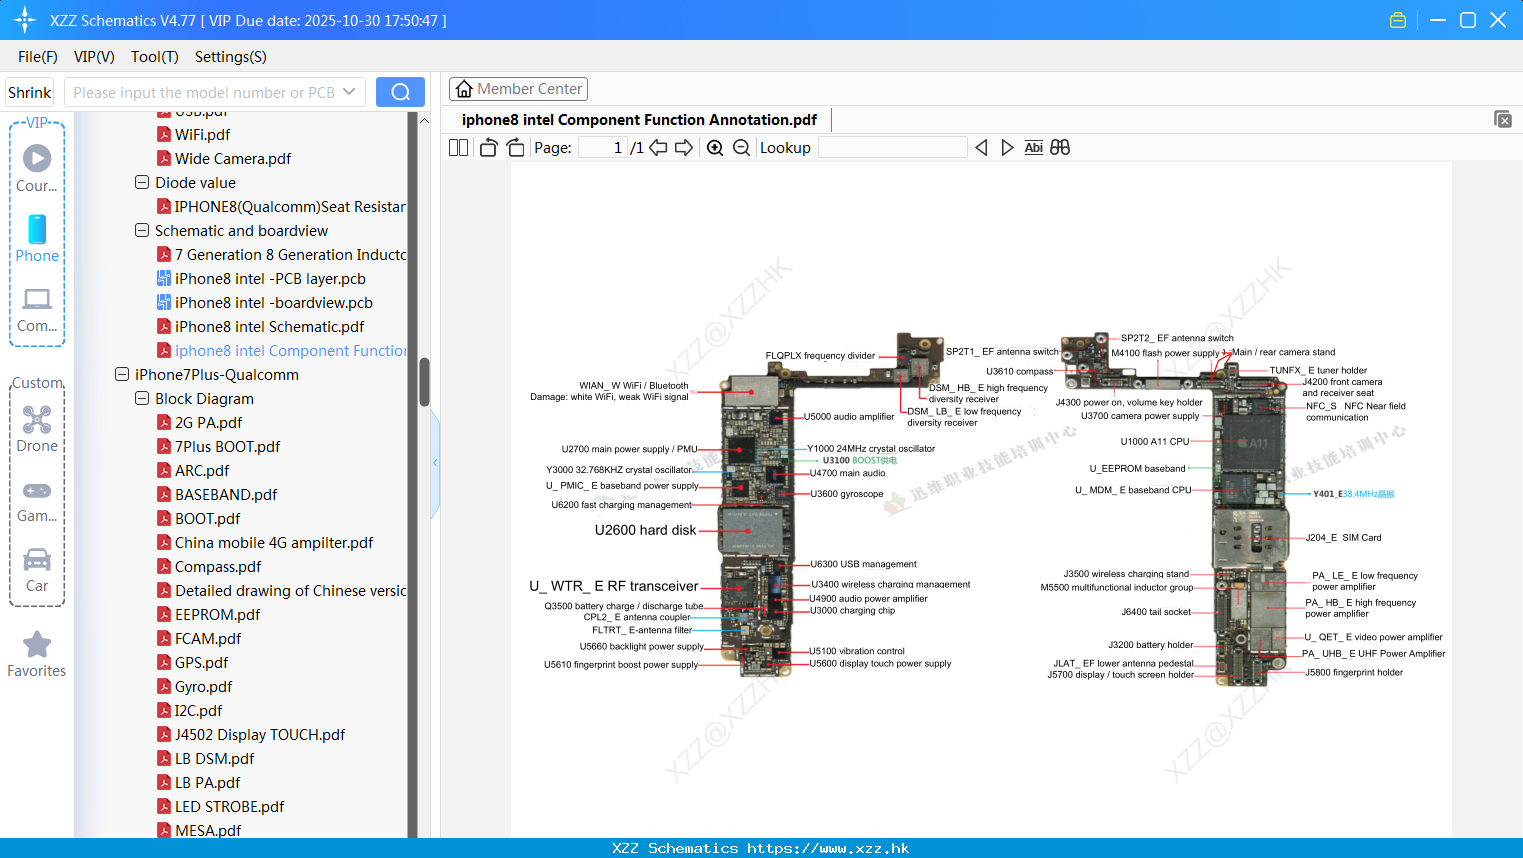Open the Tool menu
This screenshot has width=1523, height=858.
155,57
